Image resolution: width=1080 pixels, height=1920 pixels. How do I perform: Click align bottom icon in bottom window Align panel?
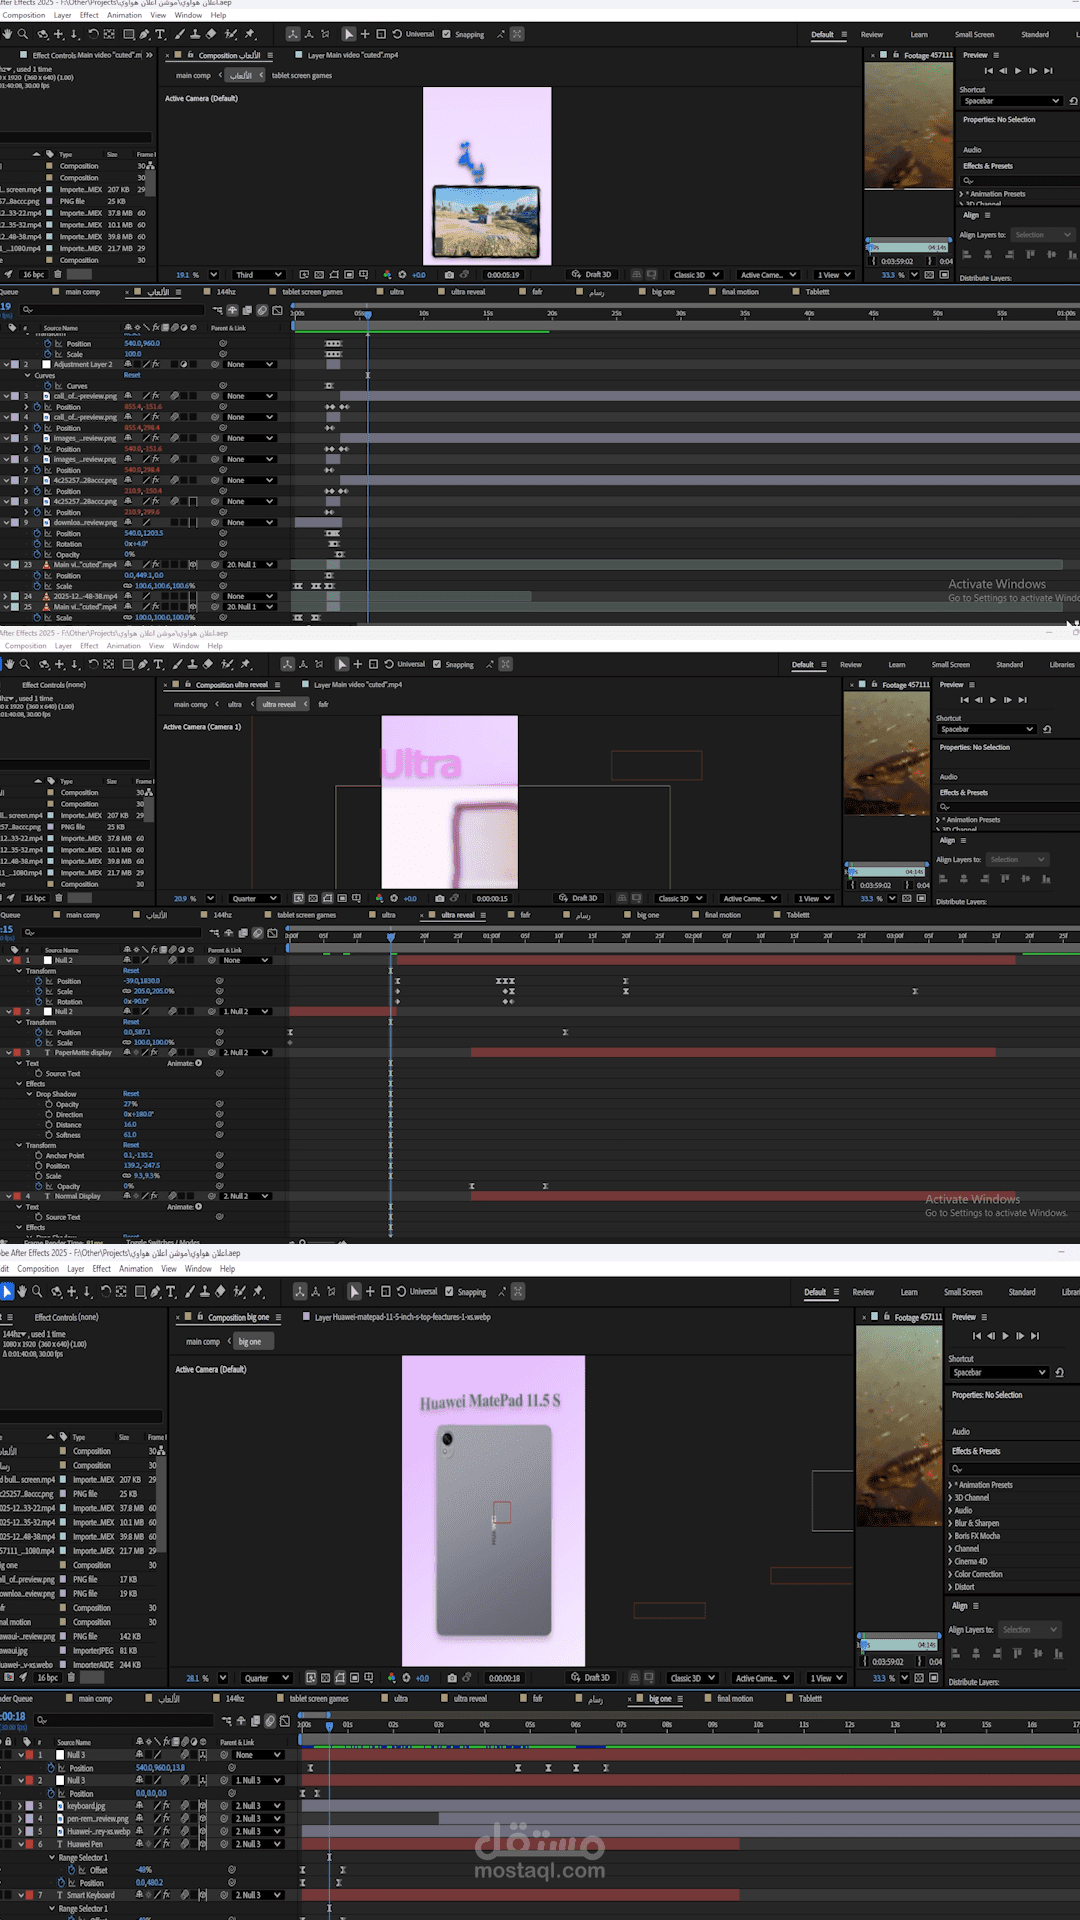1057,1654
